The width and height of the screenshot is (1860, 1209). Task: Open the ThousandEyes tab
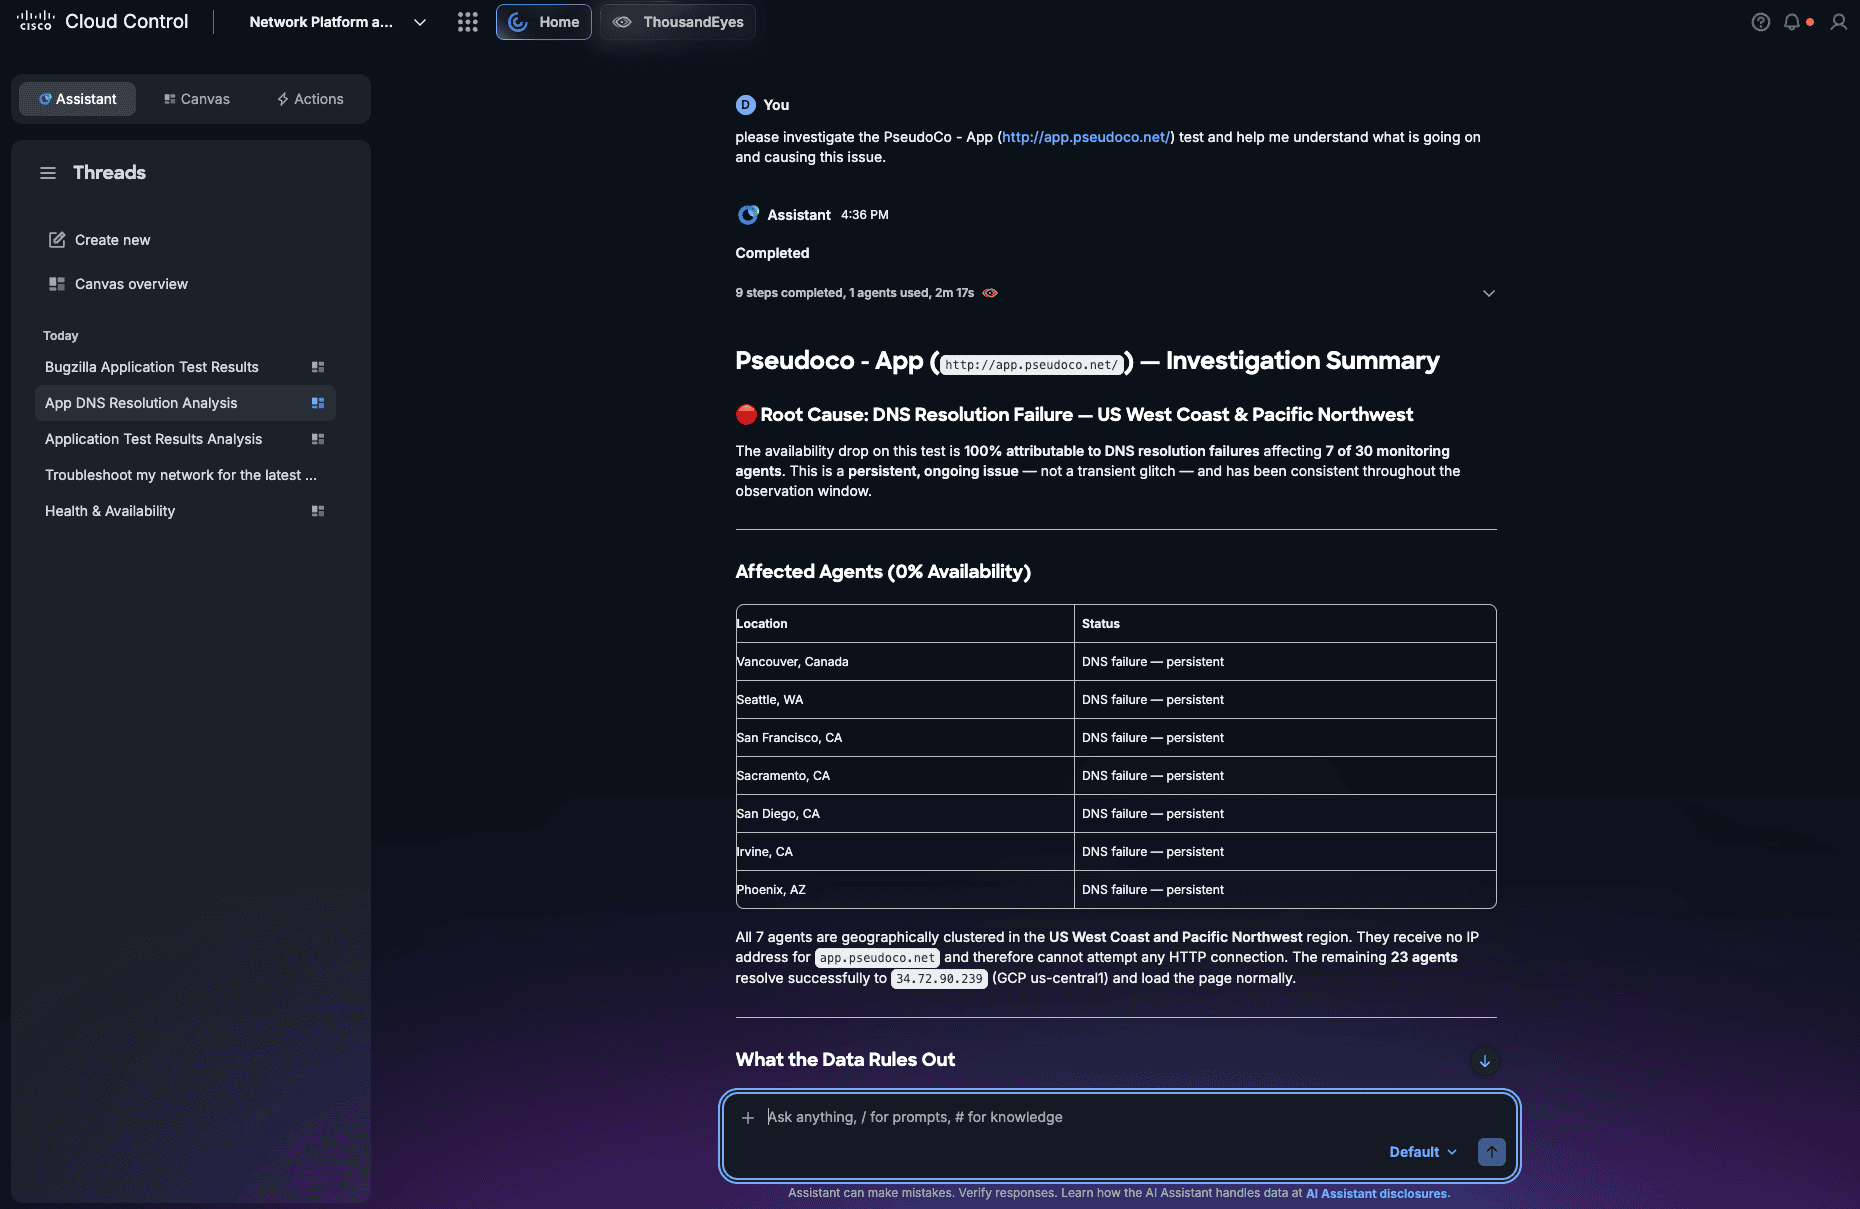tap(678, 22)
